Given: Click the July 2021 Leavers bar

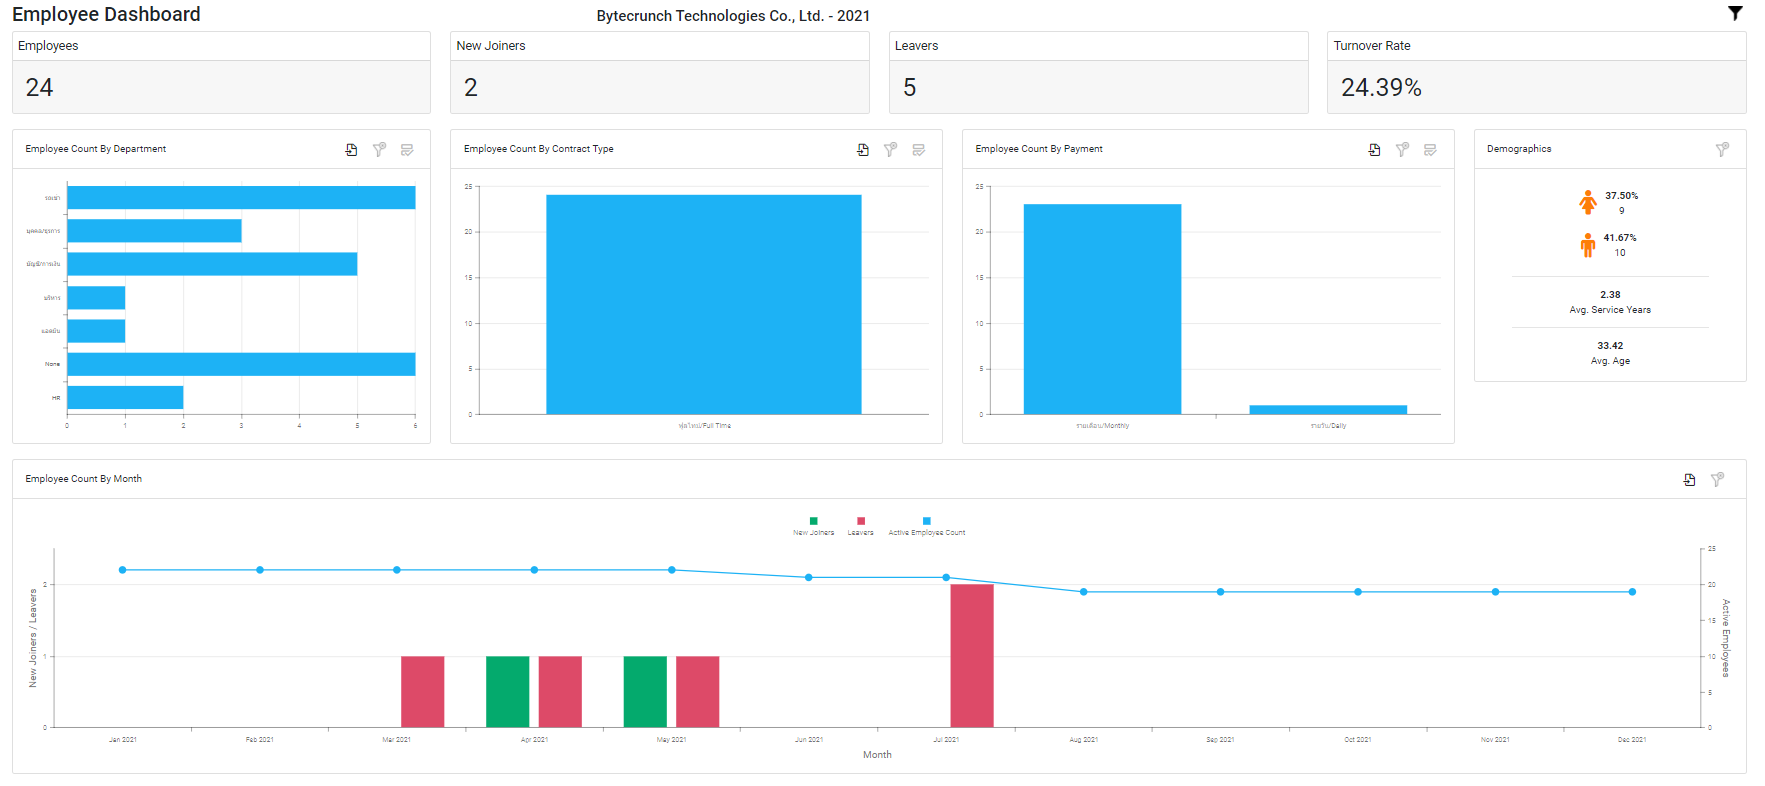Looking at the screenshot, I should tap(972, 656).
